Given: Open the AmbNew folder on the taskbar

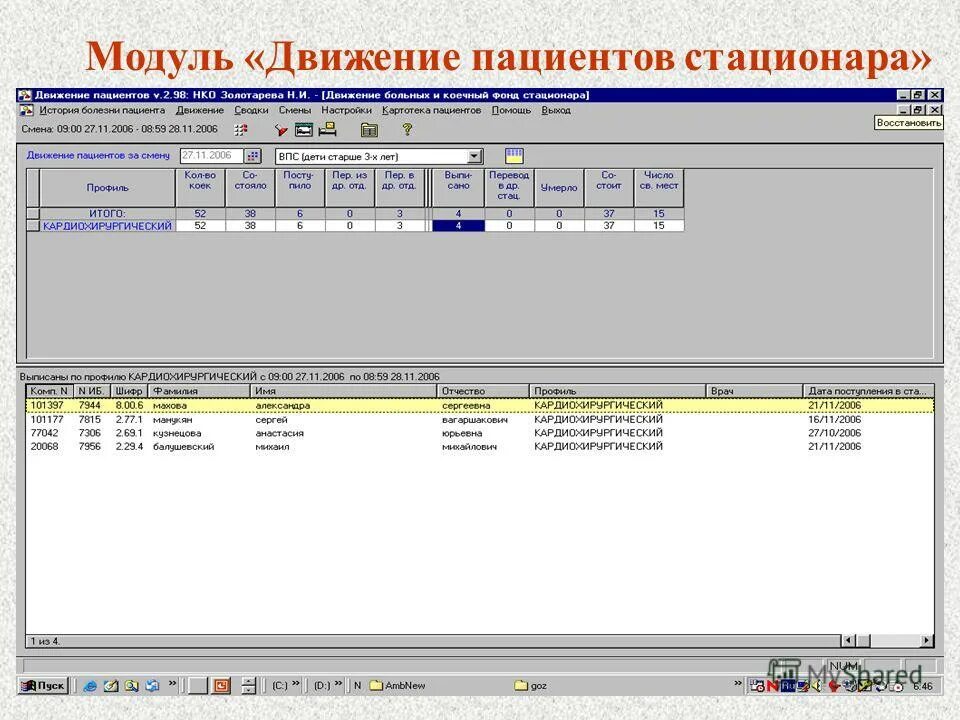Looking at the screenshot, I should (x=405, y=686).
